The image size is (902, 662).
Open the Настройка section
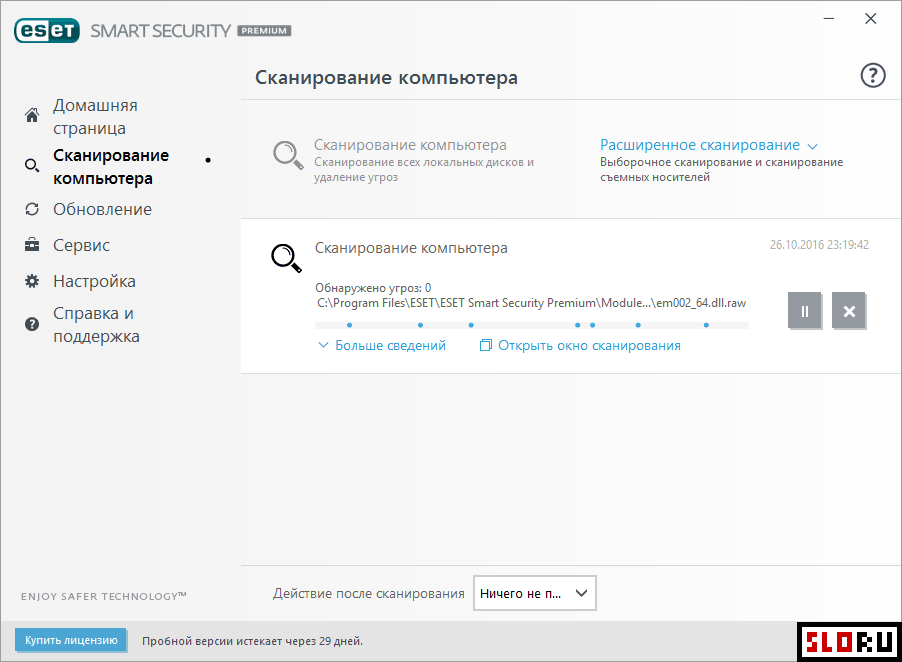pyautogui.click(x=94, y=281)
